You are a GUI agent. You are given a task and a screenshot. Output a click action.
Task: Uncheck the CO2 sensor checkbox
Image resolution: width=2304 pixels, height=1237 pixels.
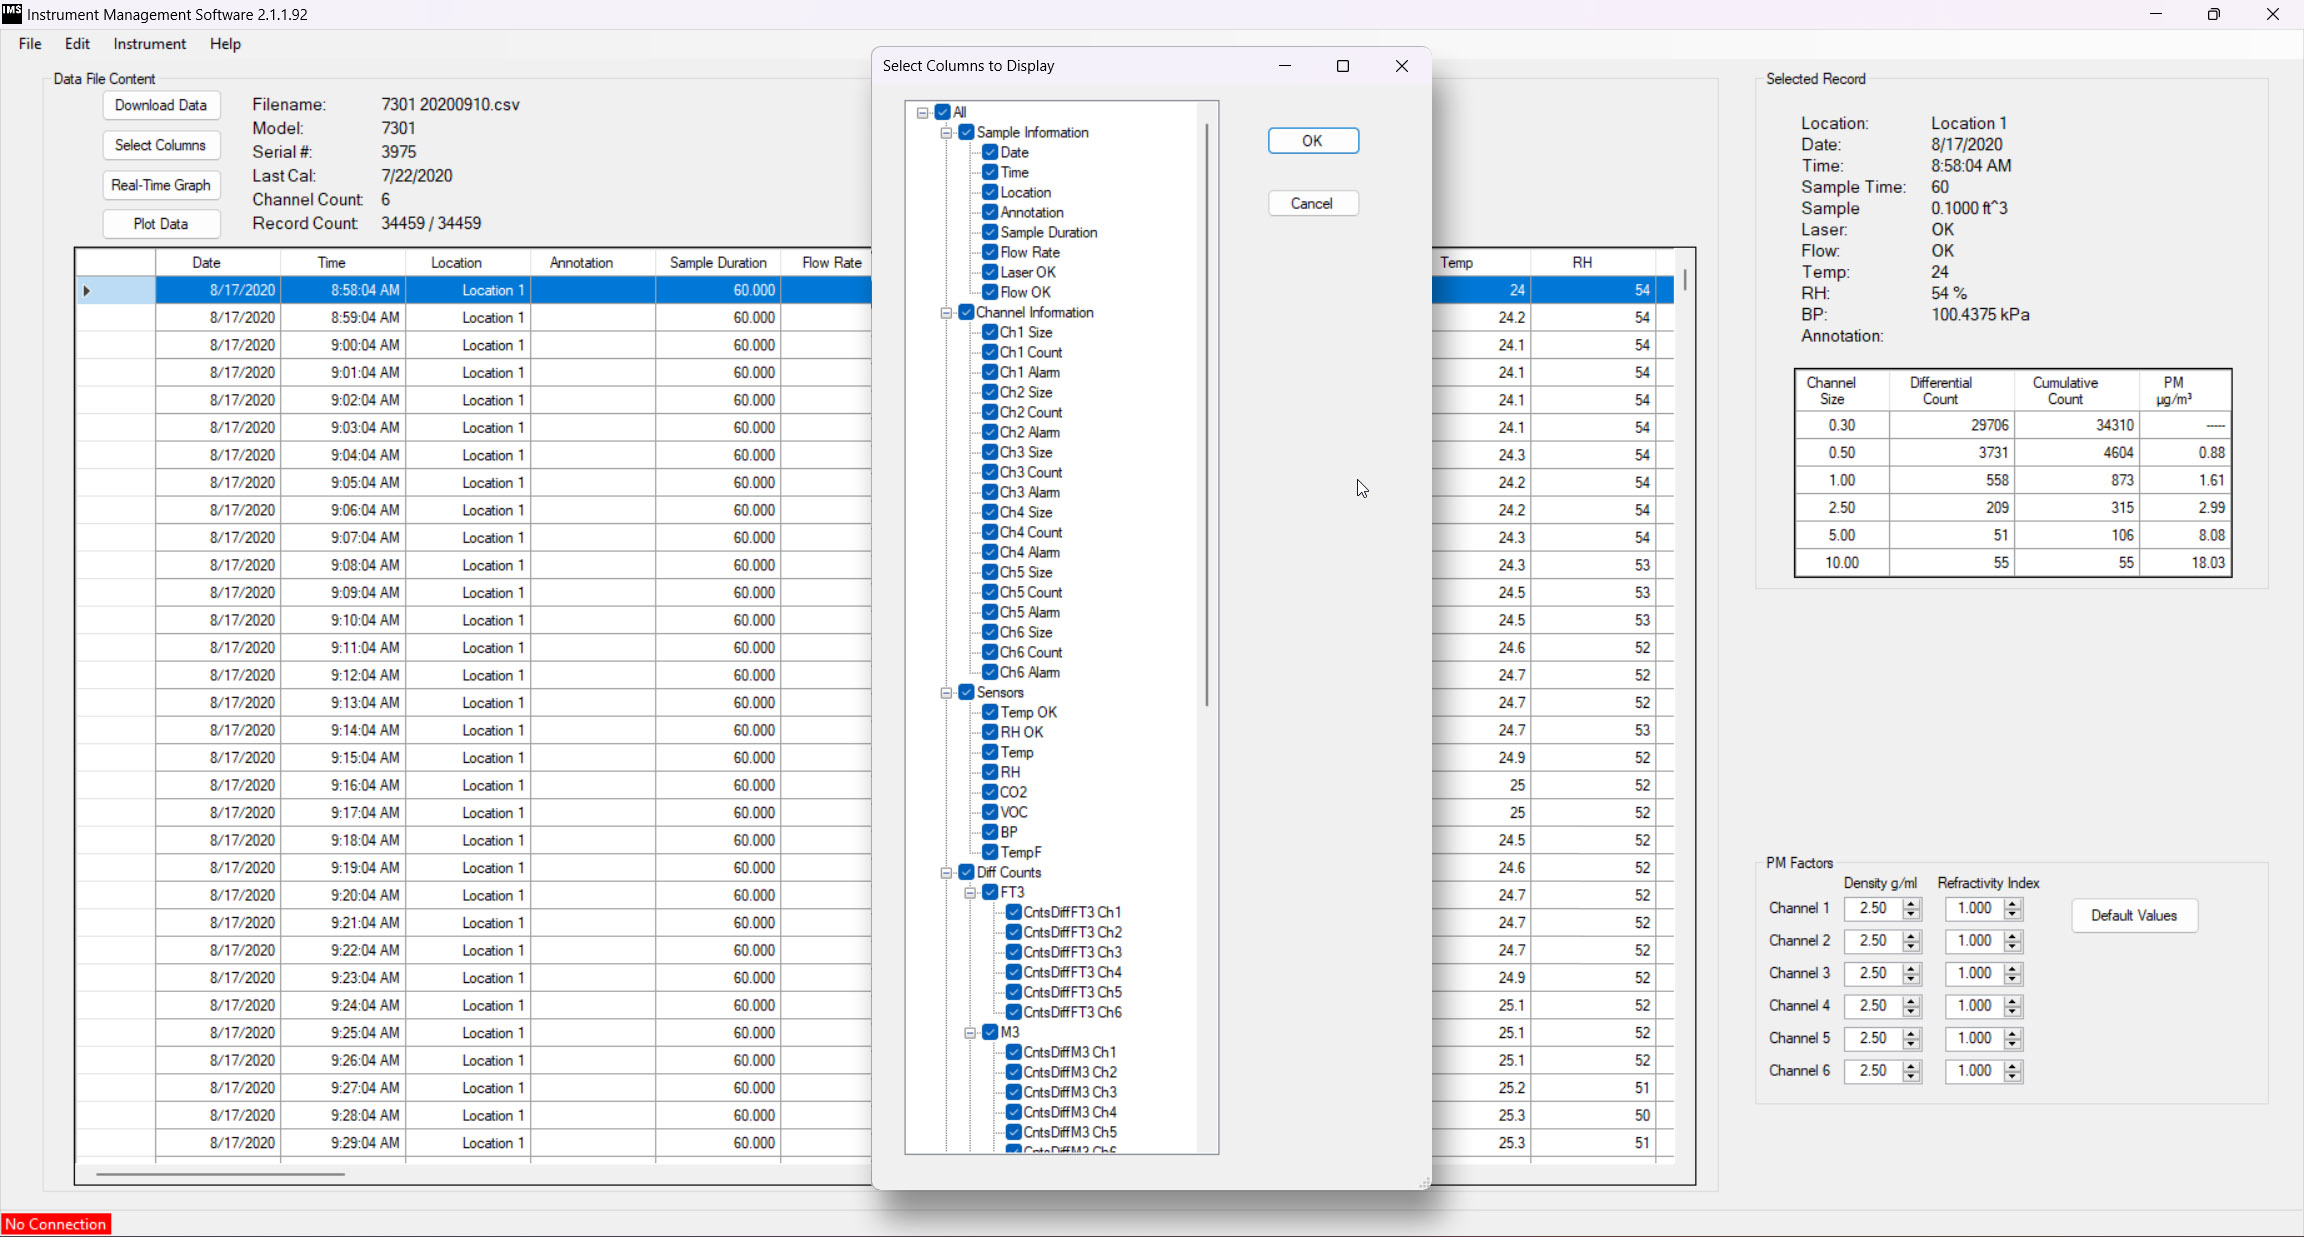tap(990, 792)
